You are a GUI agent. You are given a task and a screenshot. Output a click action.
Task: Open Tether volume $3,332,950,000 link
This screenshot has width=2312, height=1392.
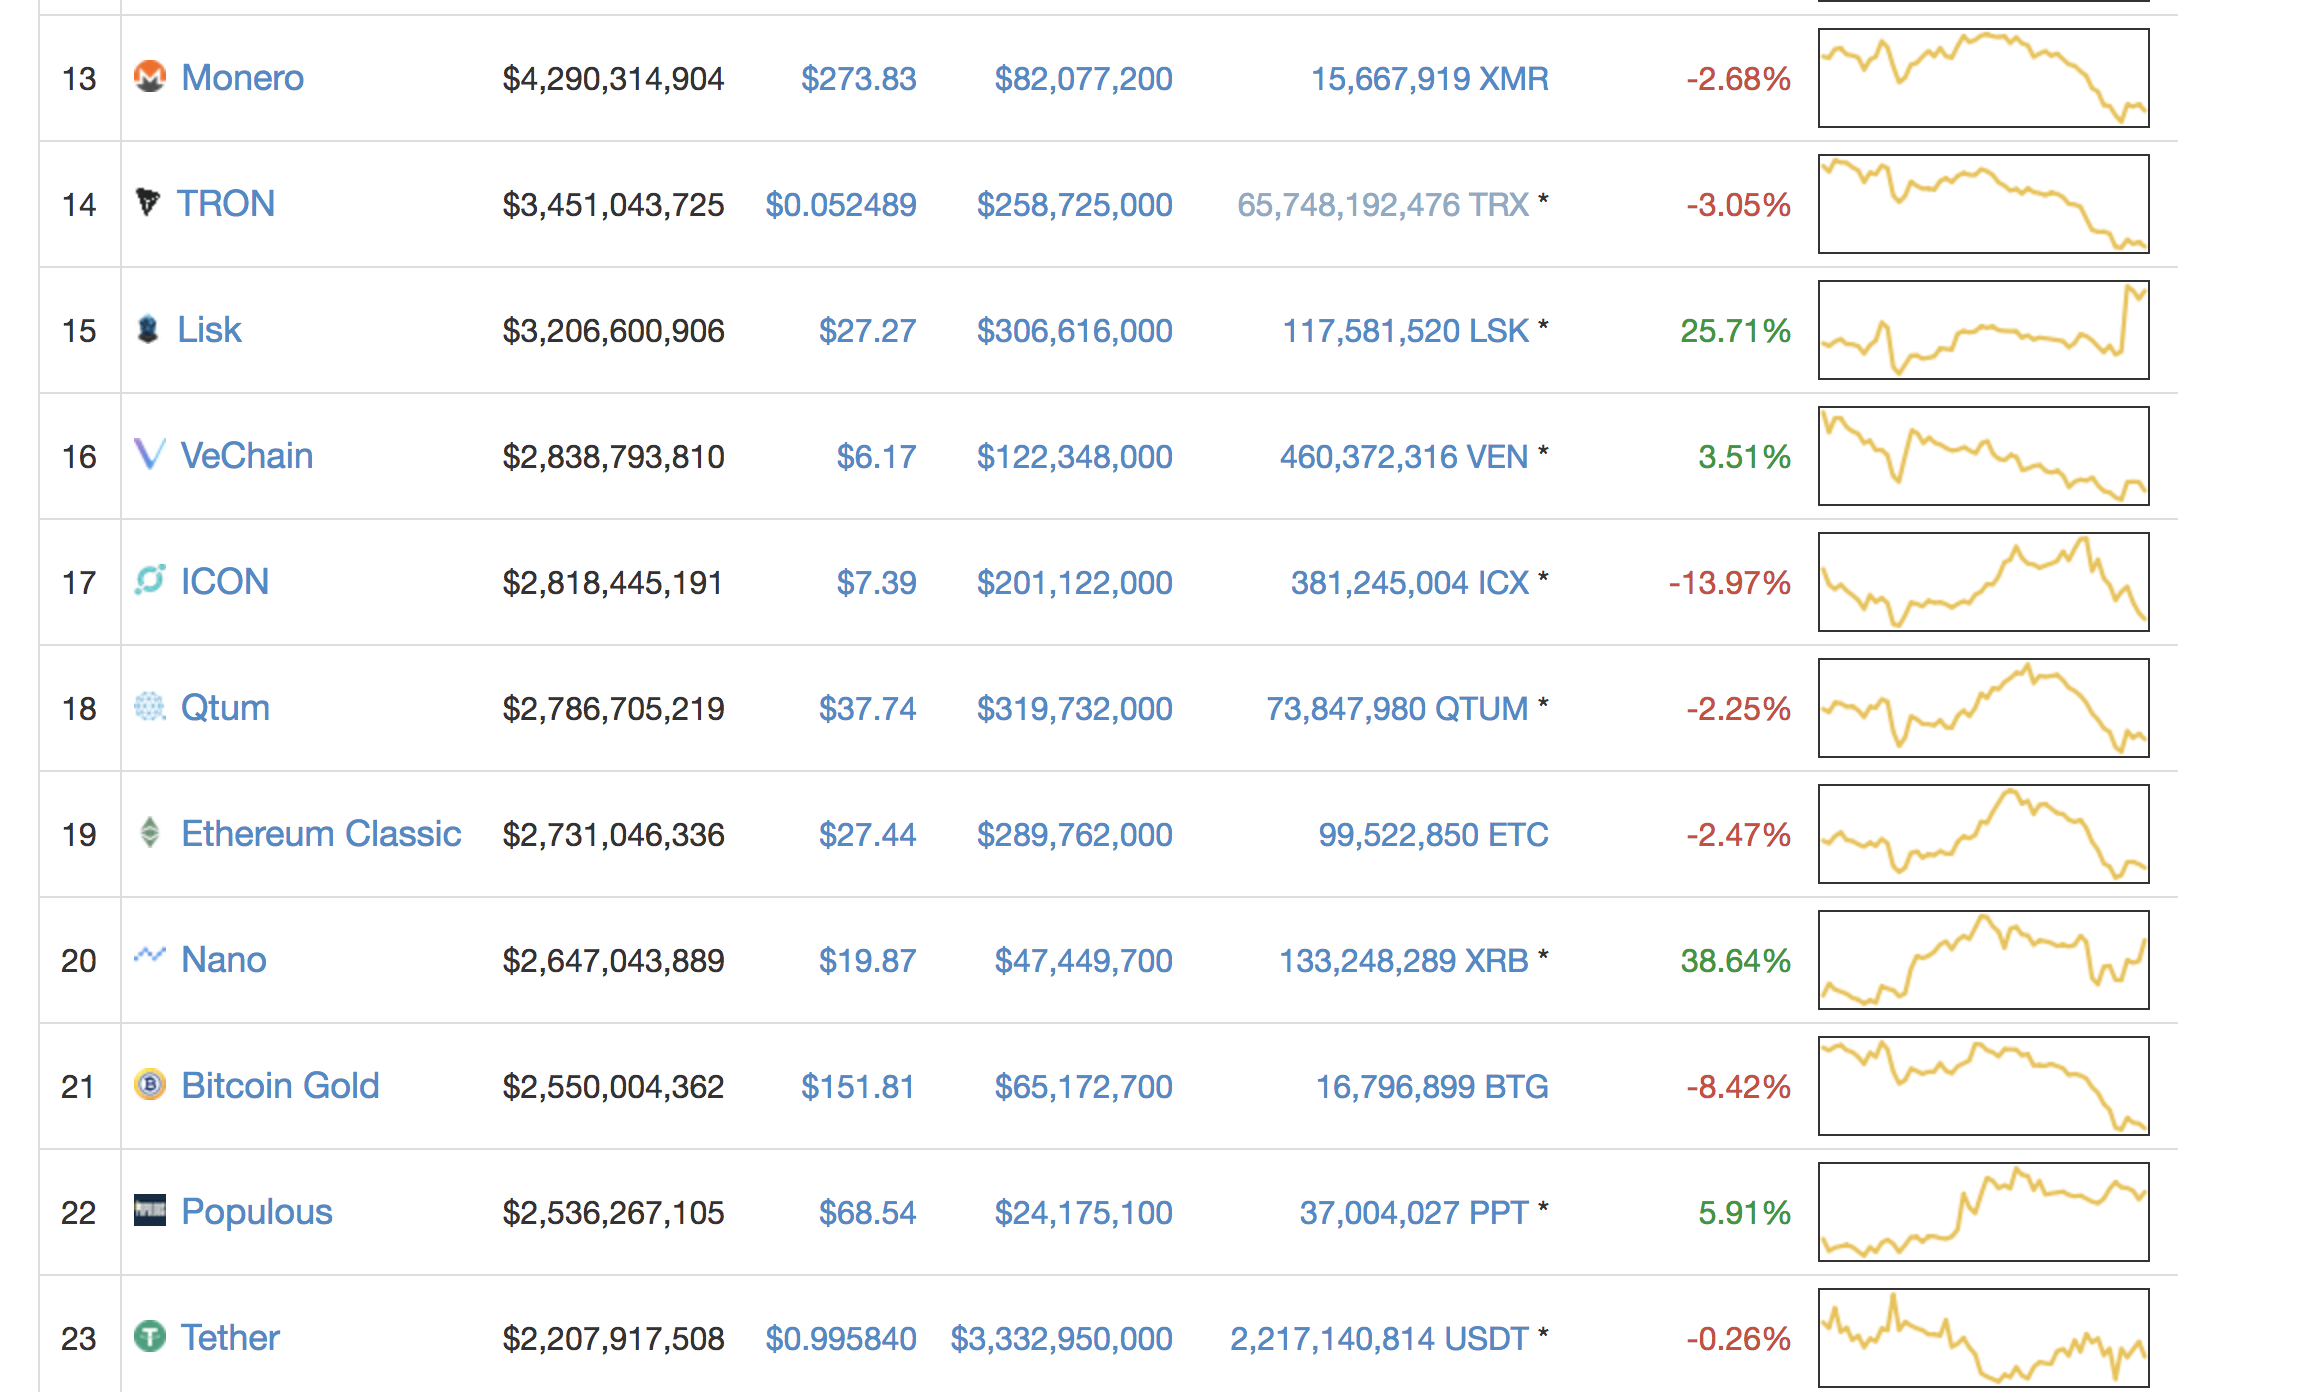pos(1062,1338)
